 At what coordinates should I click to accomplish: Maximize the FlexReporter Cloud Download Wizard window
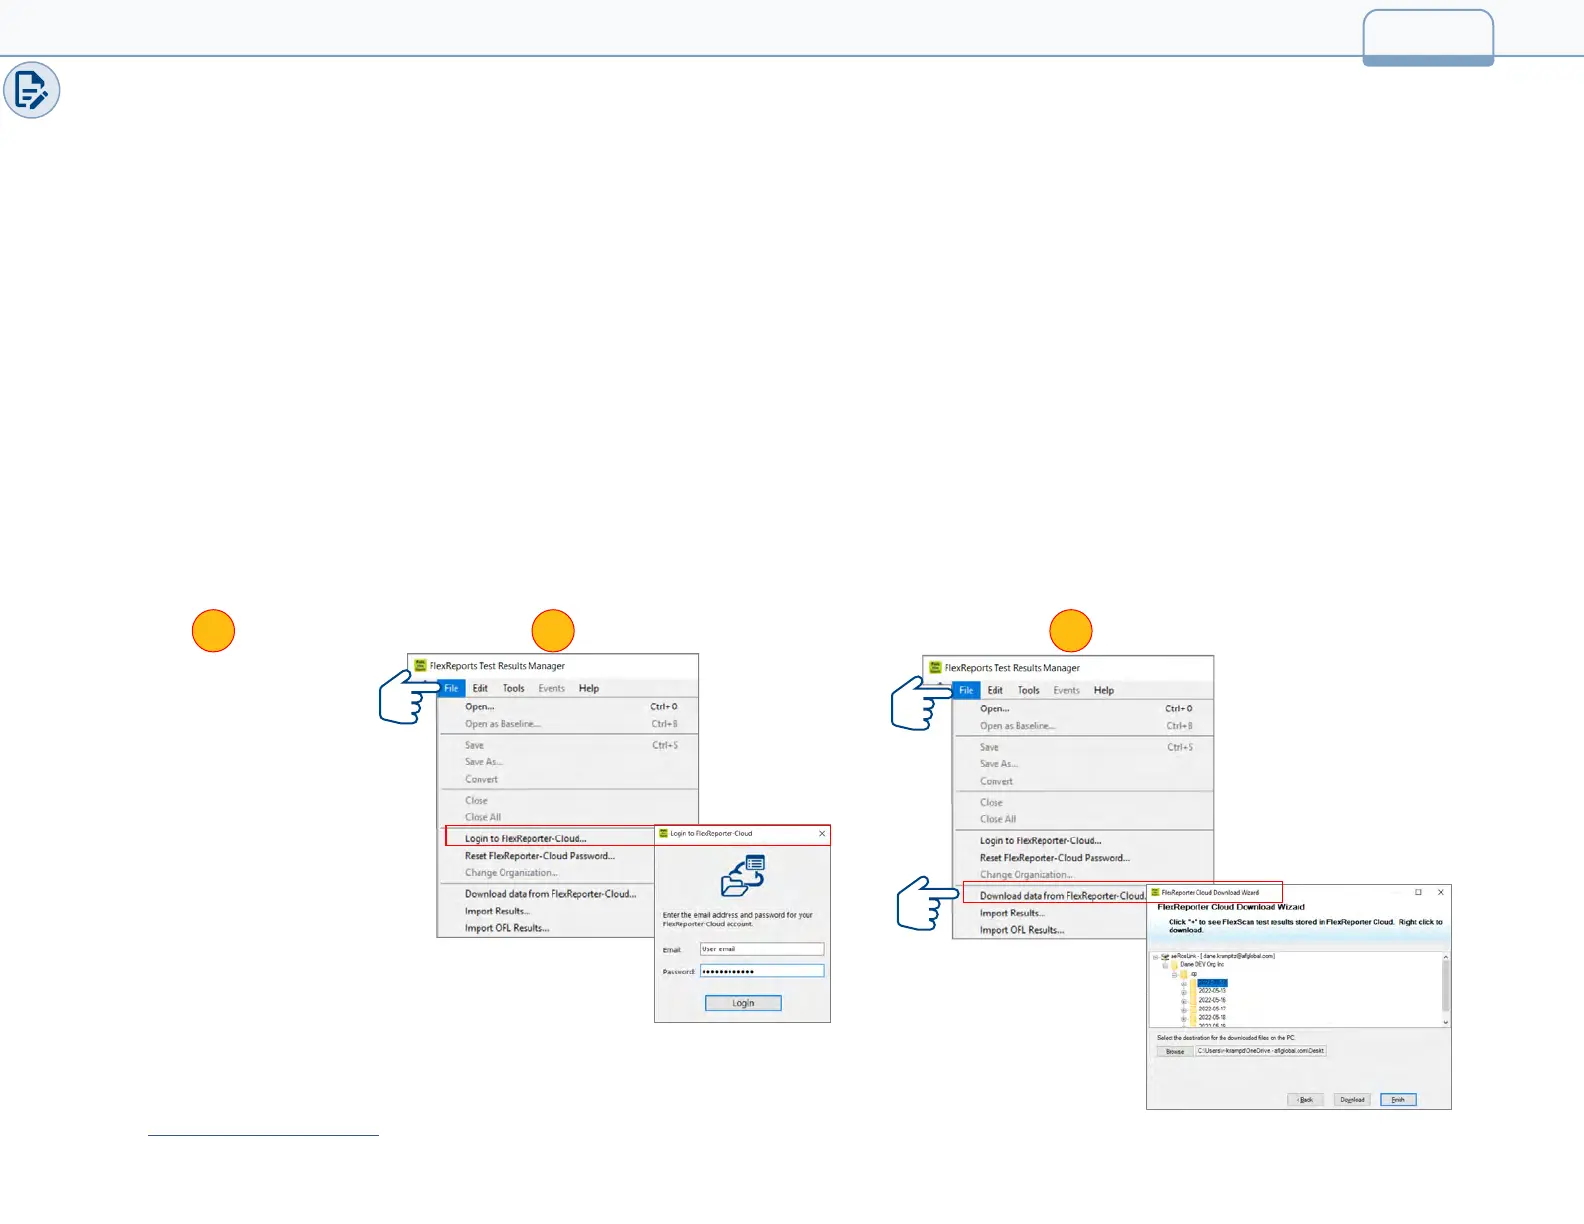(x=1418, y=892)
